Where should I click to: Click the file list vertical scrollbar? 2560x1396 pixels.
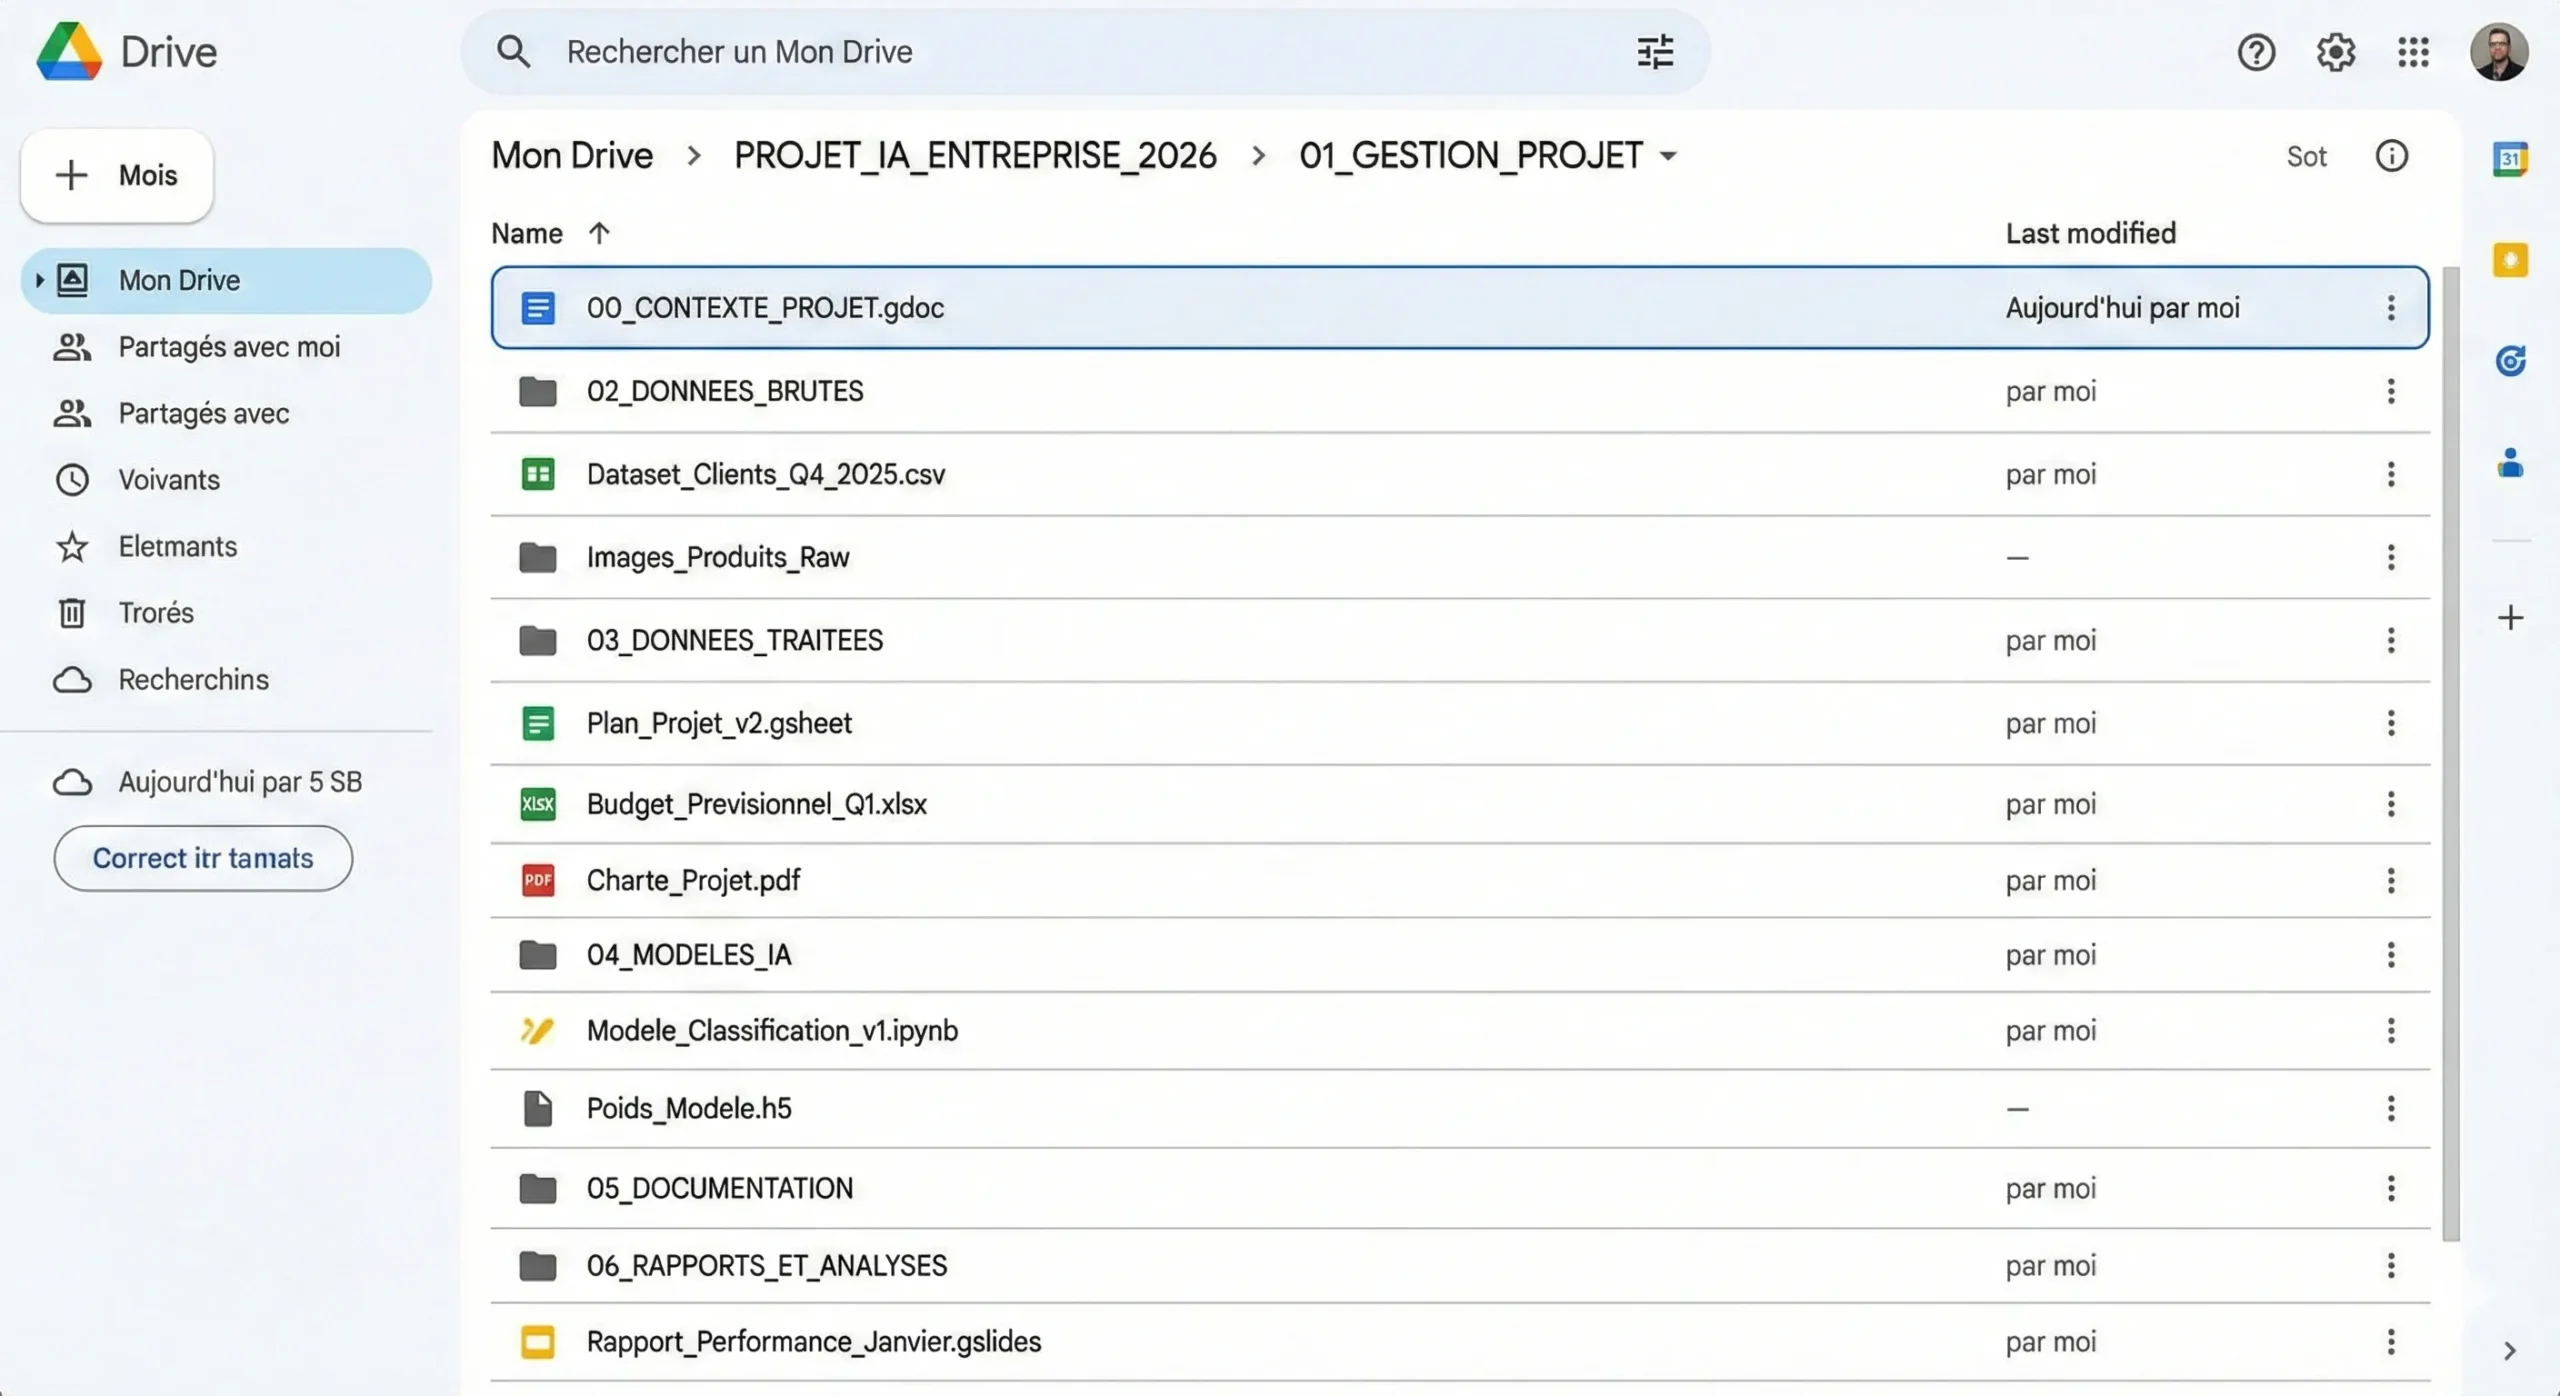2450,750
